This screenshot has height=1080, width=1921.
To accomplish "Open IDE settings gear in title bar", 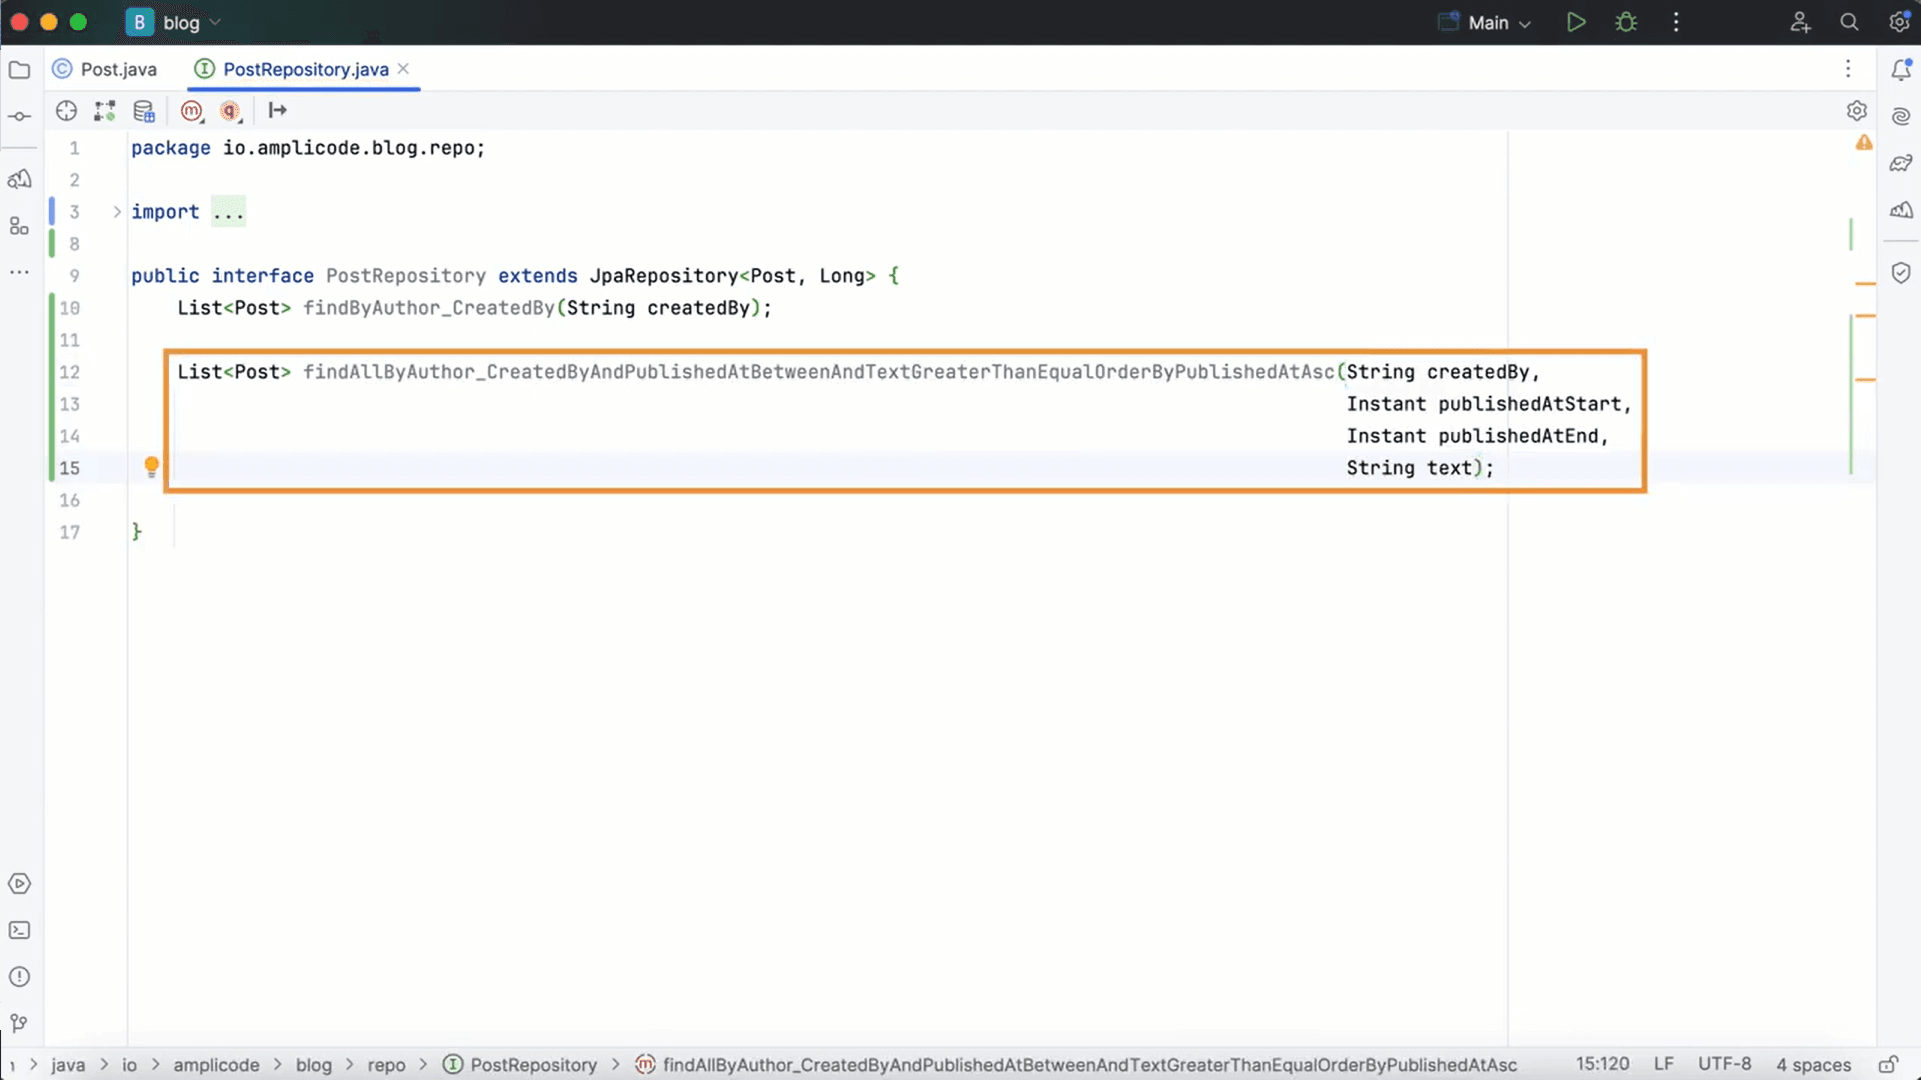I will (x=1899, y=22).
